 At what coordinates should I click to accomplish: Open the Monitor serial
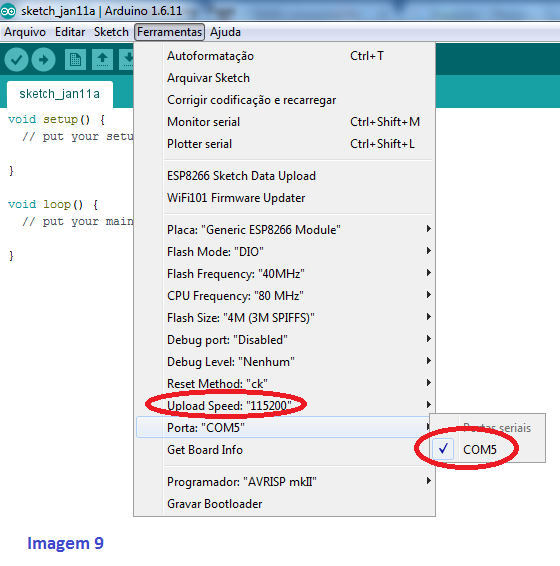(x=285, y=122)
